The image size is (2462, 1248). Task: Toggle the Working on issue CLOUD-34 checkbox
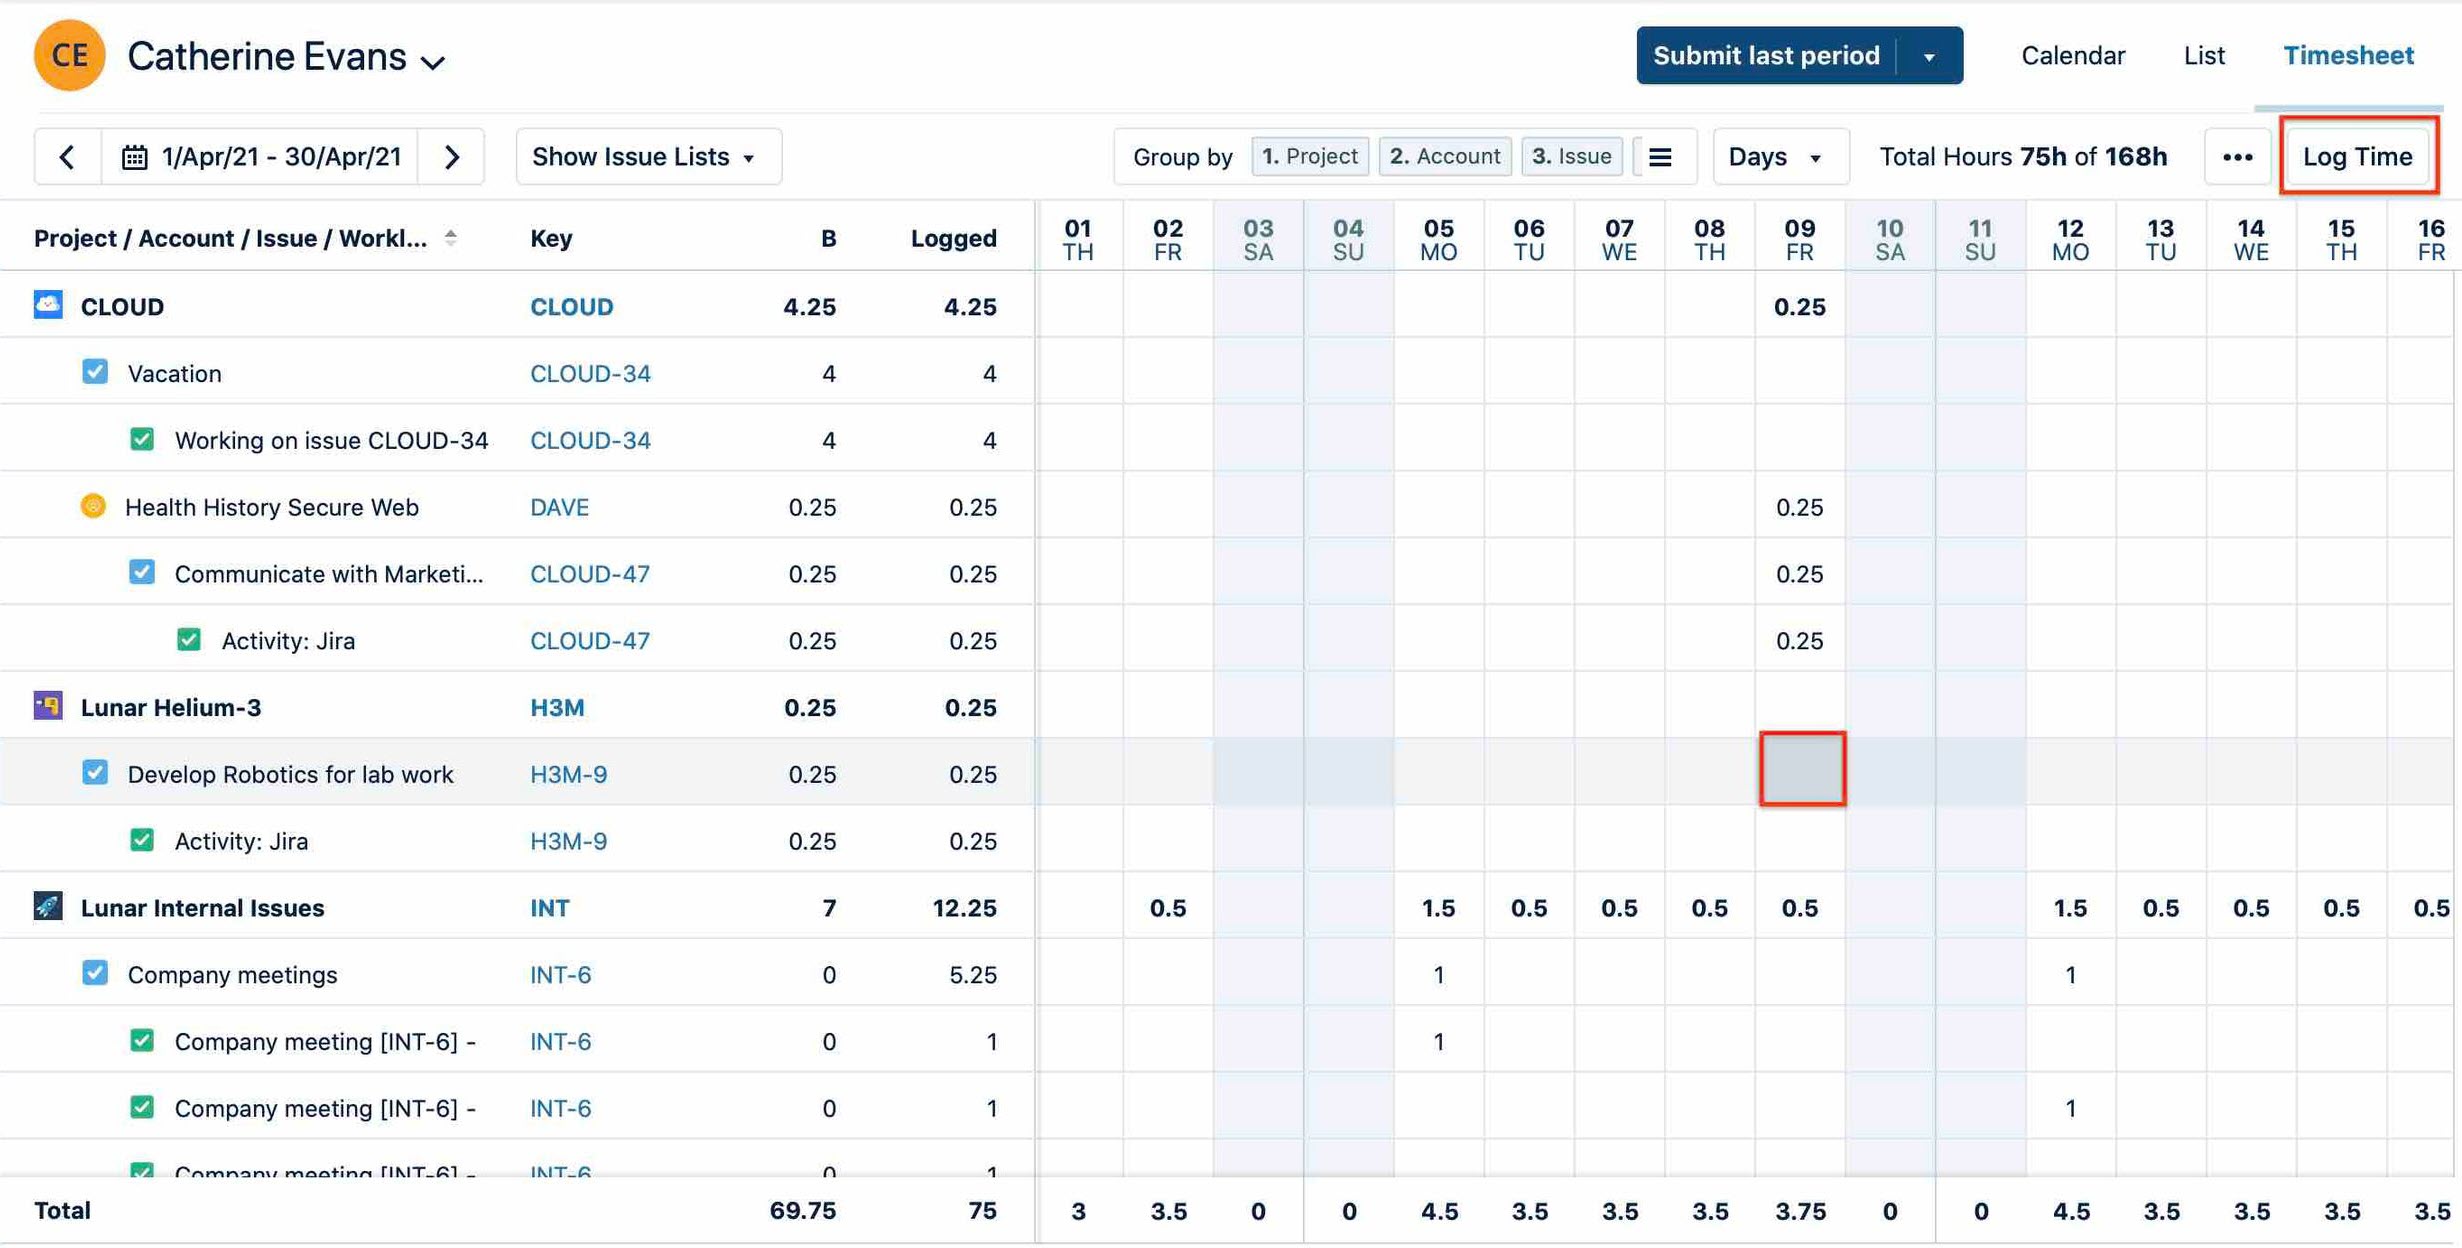click(141, 438)
